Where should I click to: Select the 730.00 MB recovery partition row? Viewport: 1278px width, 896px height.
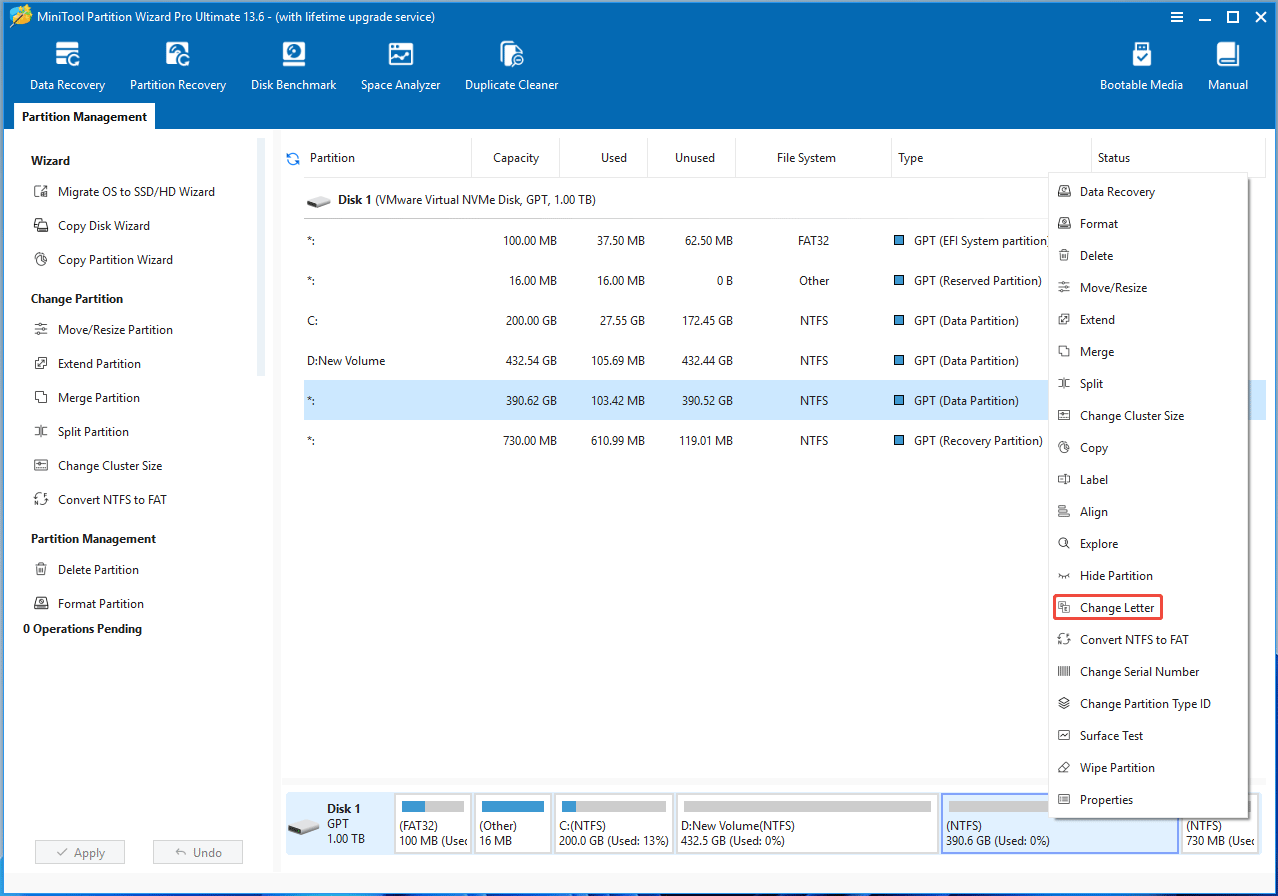pos(676,441)
